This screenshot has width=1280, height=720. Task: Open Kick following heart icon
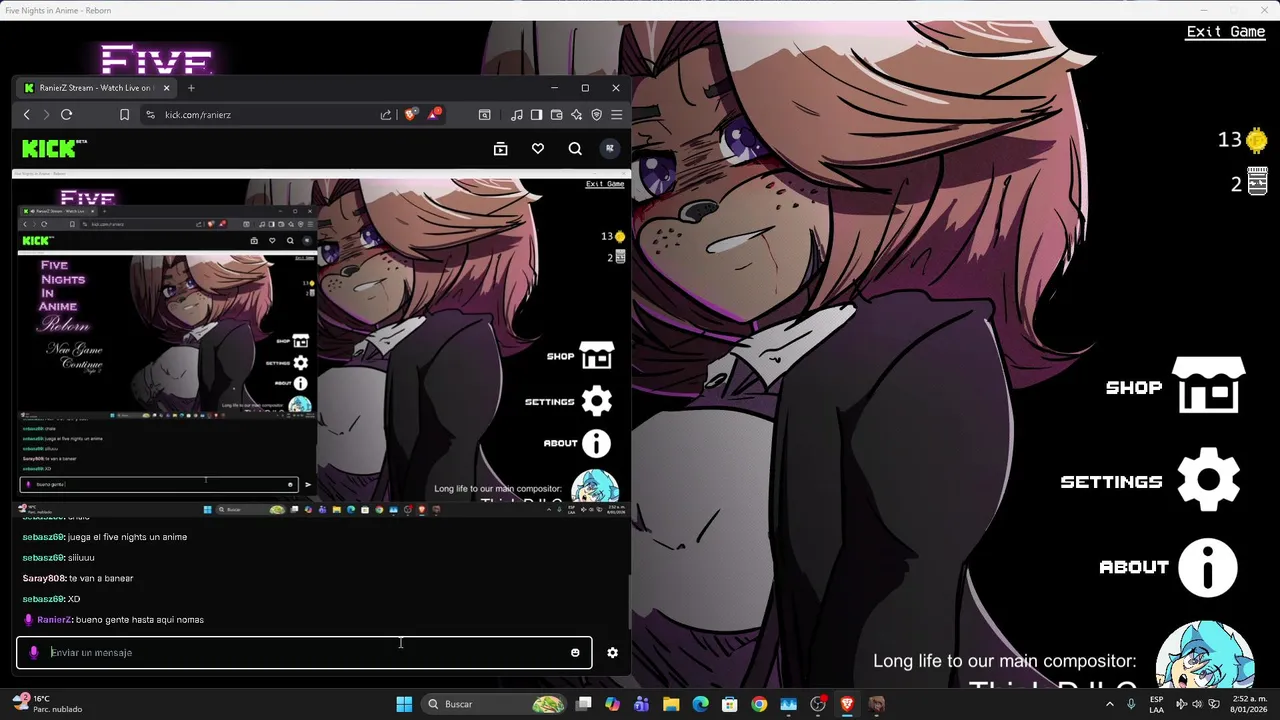538,149
